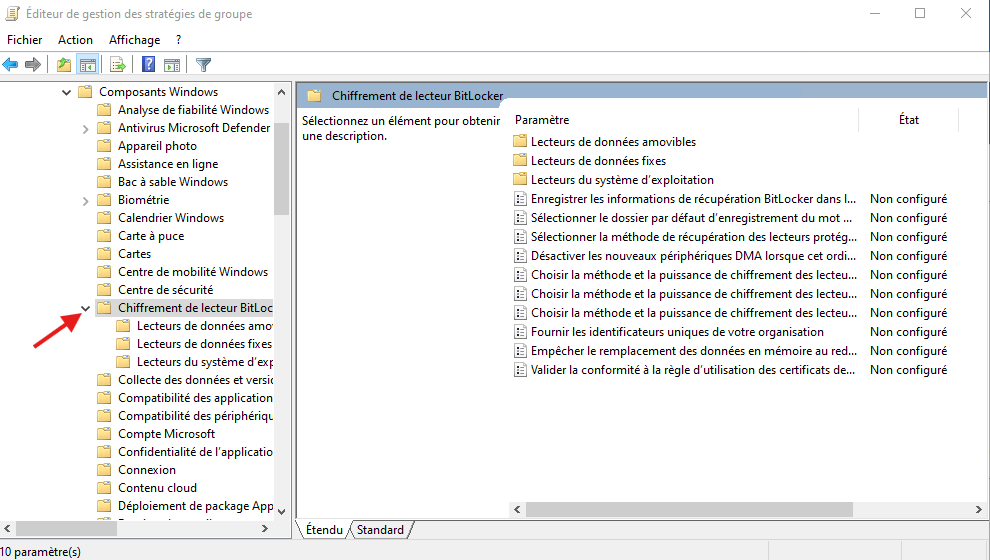Click the Forward arrow toolbar icon
Screen dimensions: 990x560
coord(33,64)
